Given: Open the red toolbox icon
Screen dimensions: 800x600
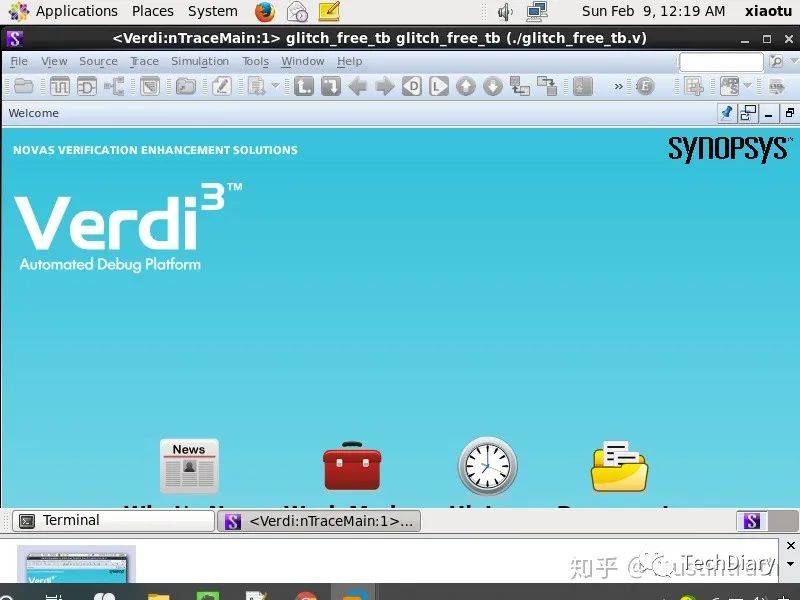Looking at the screenshot, I should [352, 466].
